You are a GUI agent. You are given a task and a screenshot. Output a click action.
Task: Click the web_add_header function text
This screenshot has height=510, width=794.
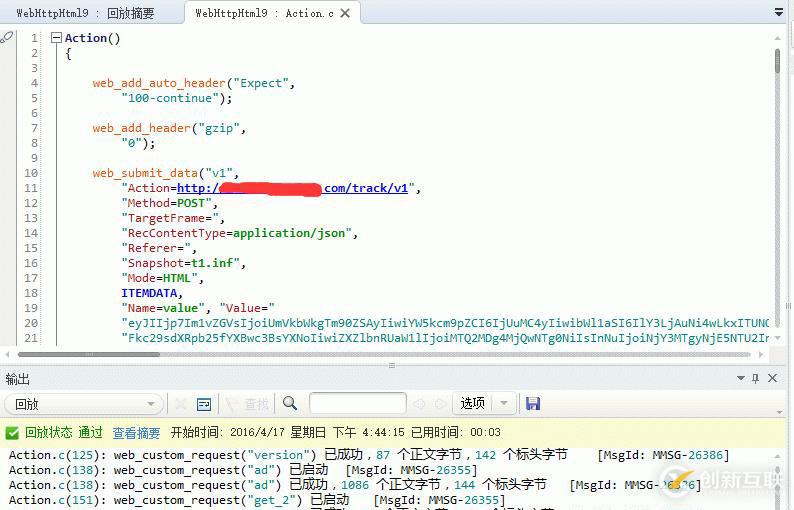point(141,128)
